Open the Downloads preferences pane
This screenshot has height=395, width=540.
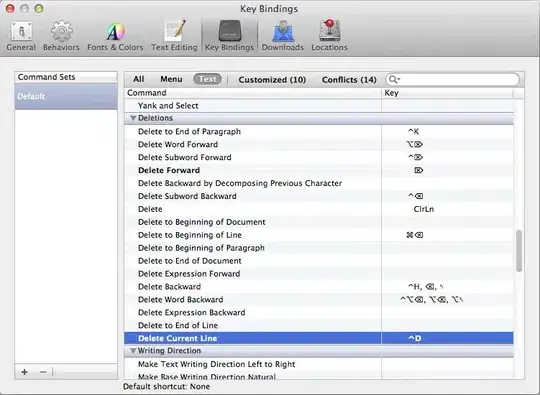click(x=283, y=36)
